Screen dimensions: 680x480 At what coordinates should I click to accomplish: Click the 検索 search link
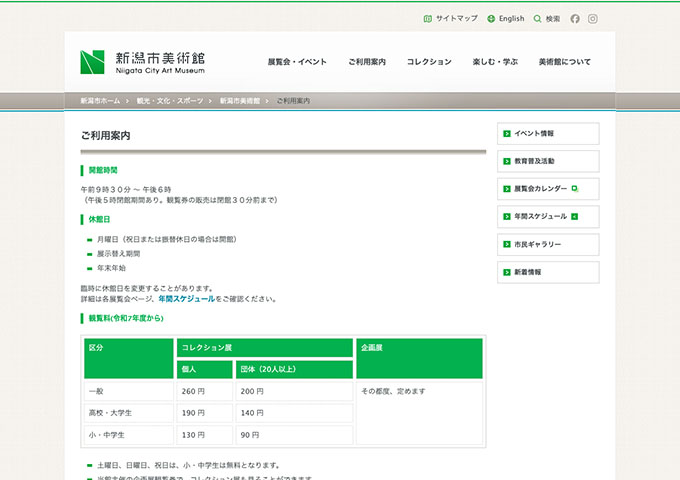(552, 19)
